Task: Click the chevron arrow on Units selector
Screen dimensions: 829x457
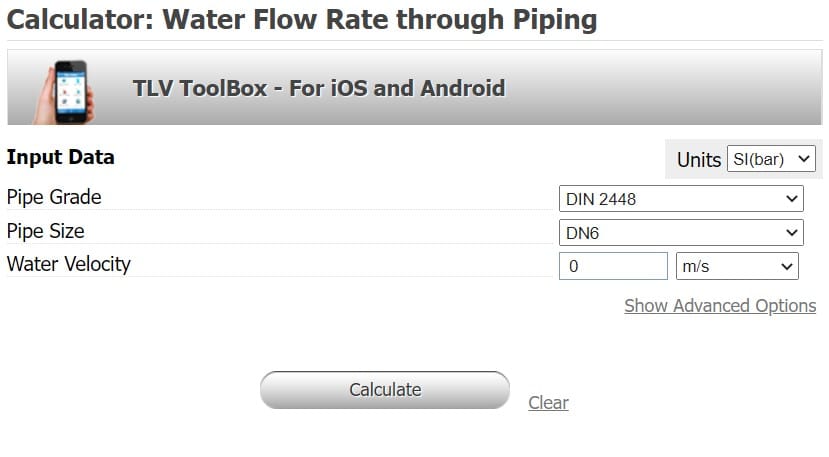Action: (804, 159)
